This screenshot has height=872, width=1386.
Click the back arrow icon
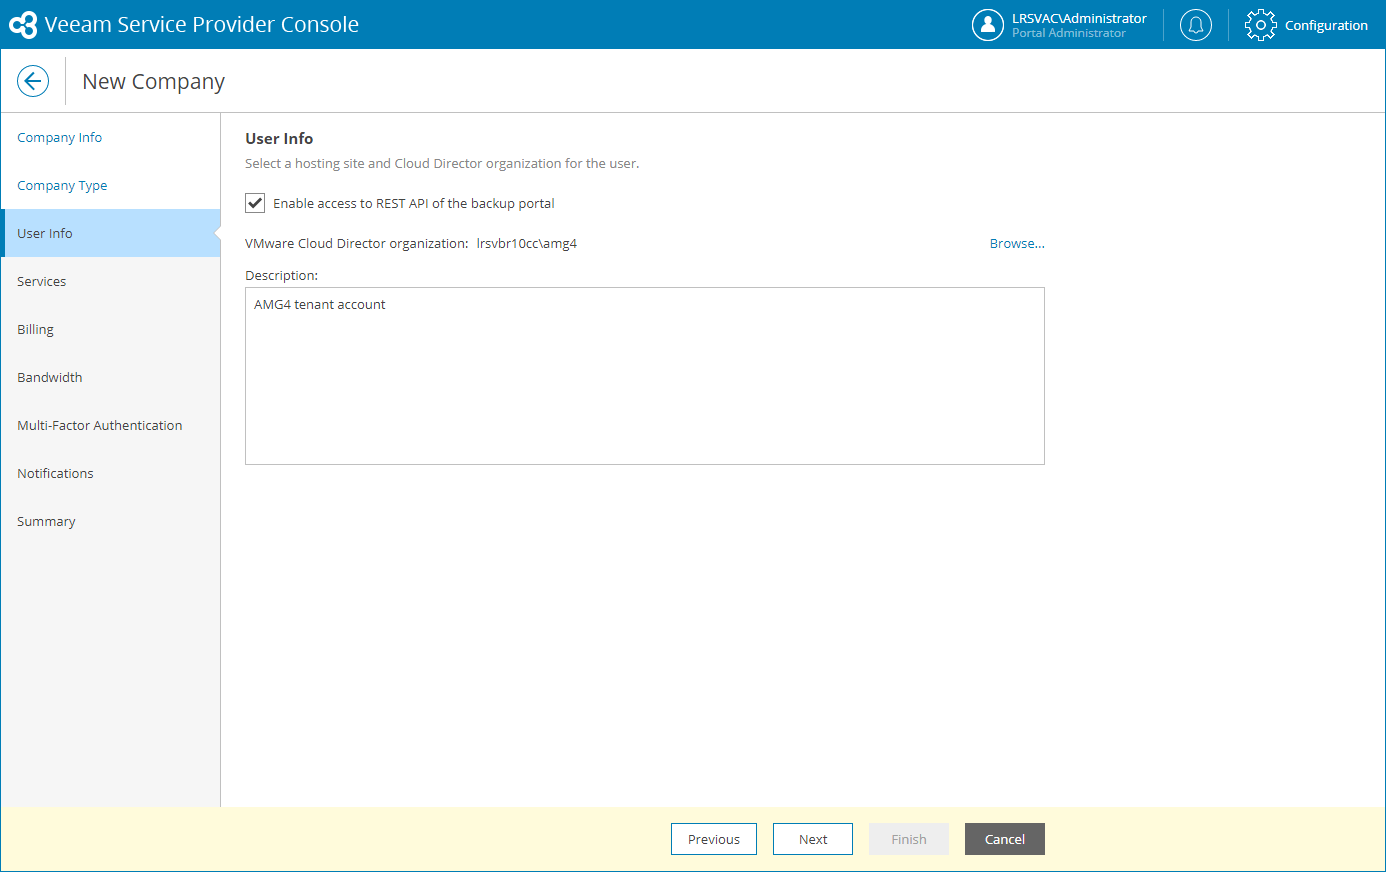tap(33, 81)
